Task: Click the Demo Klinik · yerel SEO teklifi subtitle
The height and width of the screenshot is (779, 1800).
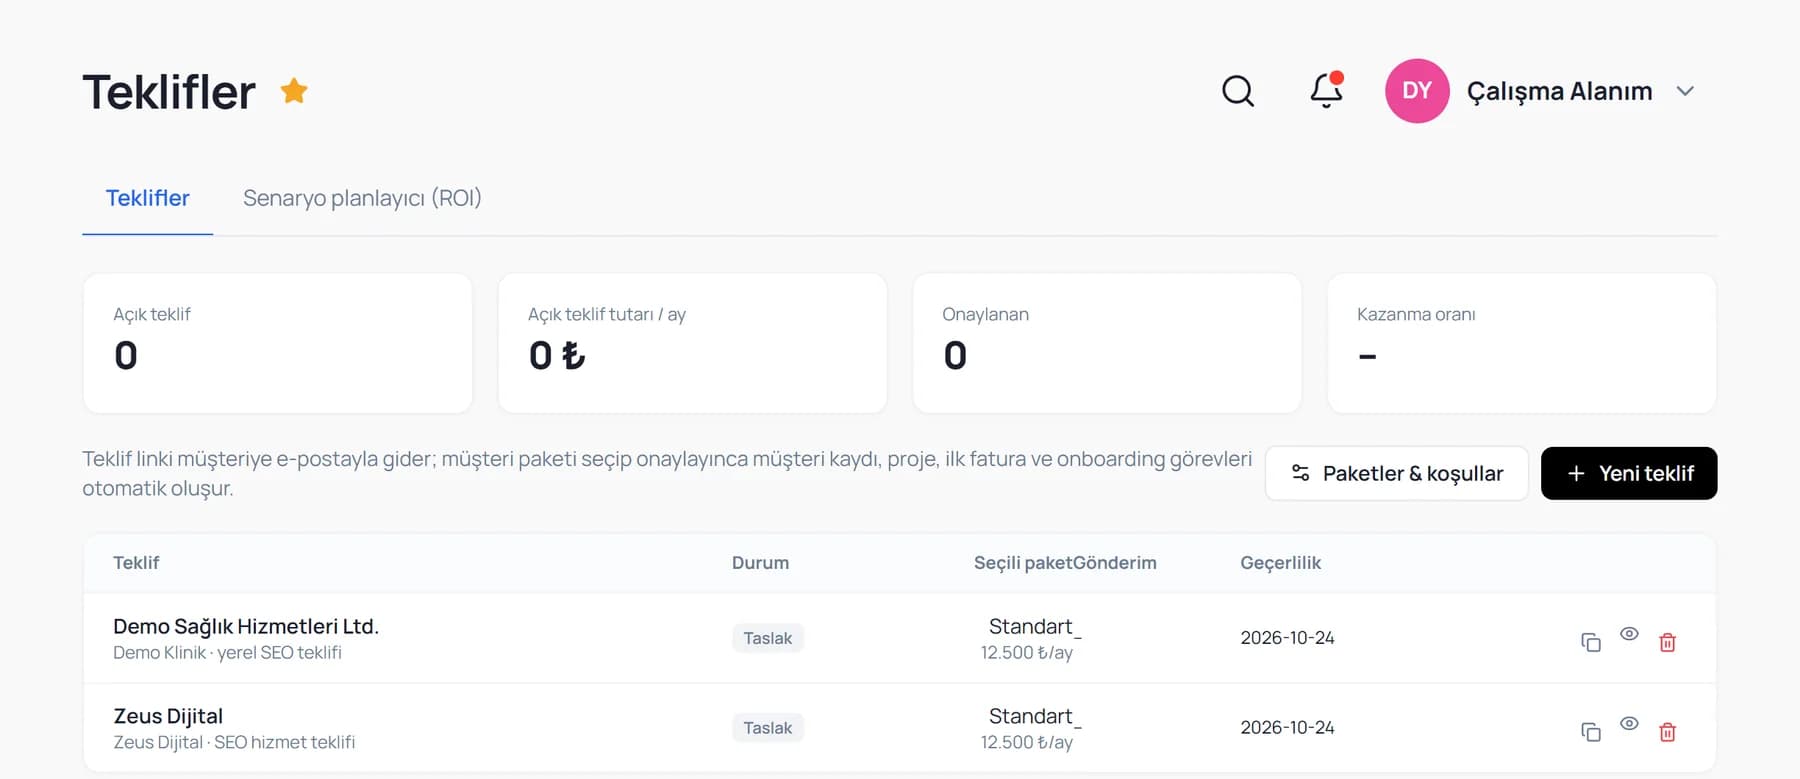Action: 227,653
